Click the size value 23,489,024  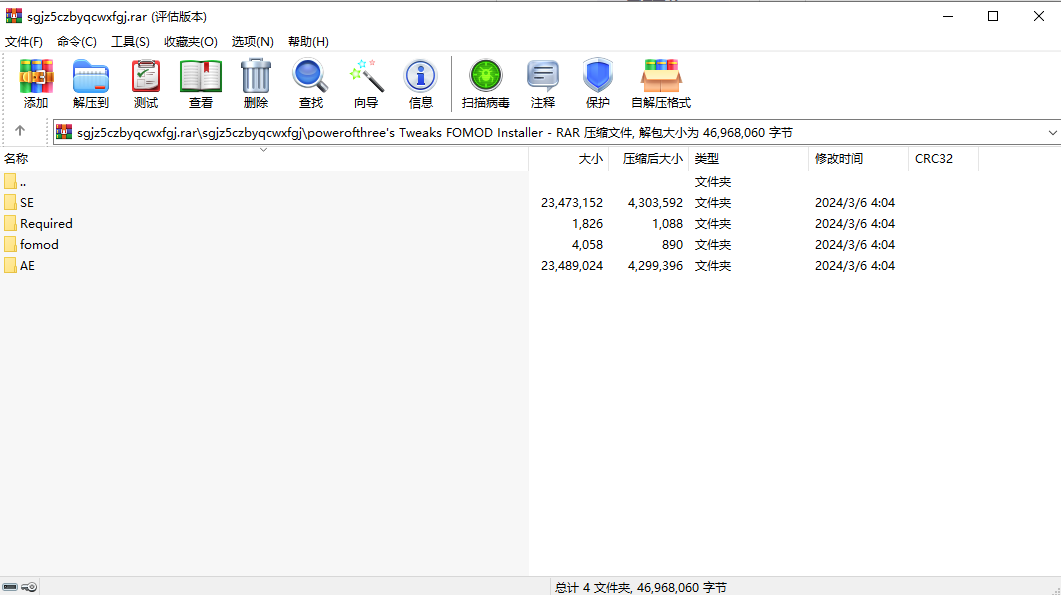click(572, 265)
